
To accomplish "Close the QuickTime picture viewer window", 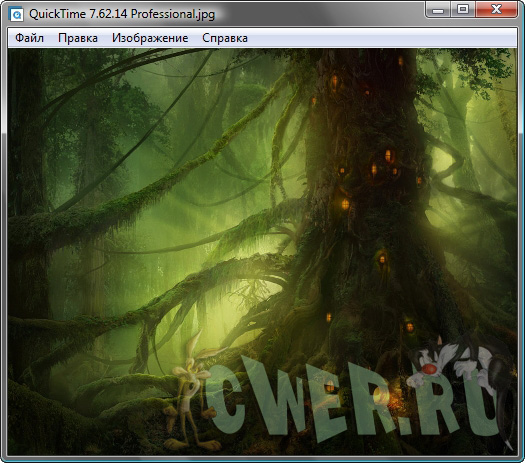I will [x=497, y=9].
